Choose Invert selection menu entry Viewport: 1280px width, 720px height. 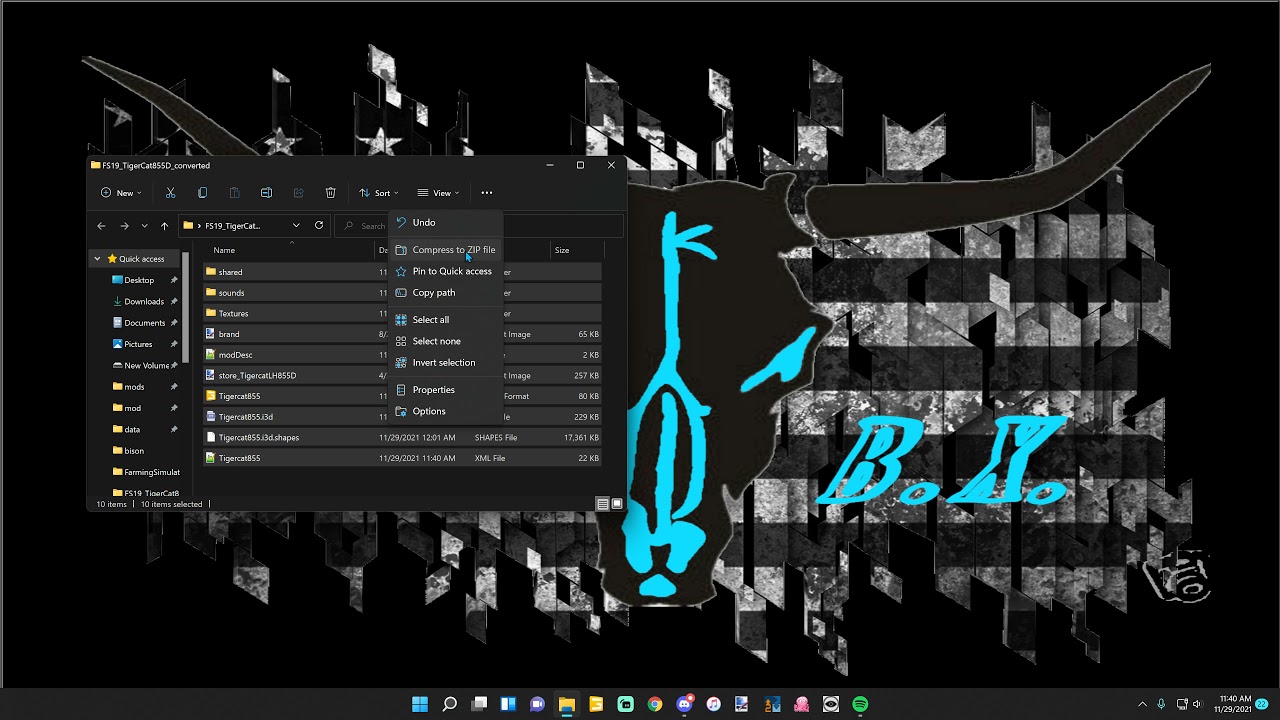pyautogui.click(x=444, y=363)
